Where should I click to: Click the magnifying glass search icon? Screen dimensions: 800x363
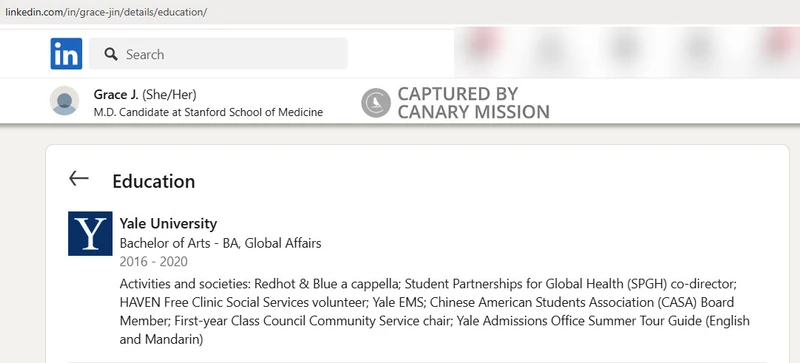(111, 54)
